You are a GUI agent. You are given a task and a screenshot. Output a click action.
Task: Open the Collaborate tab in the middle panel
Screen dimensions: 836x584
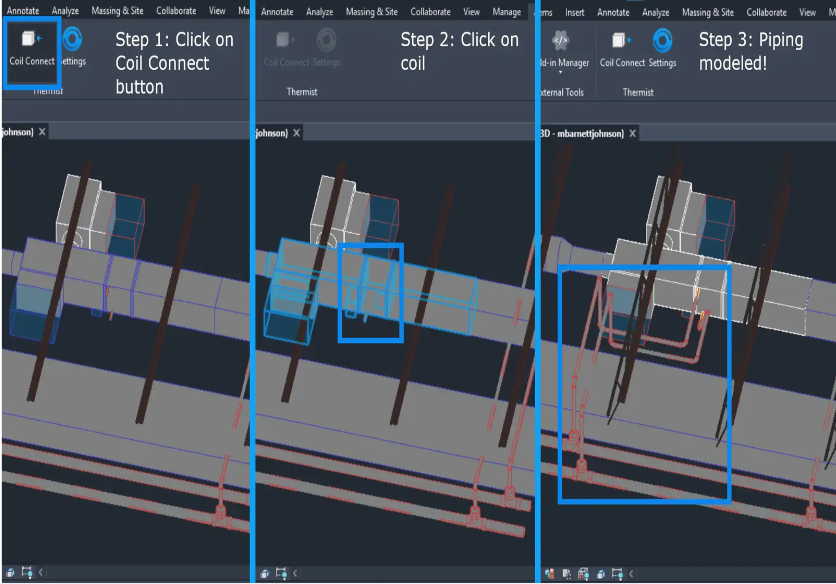click(430, 12)
